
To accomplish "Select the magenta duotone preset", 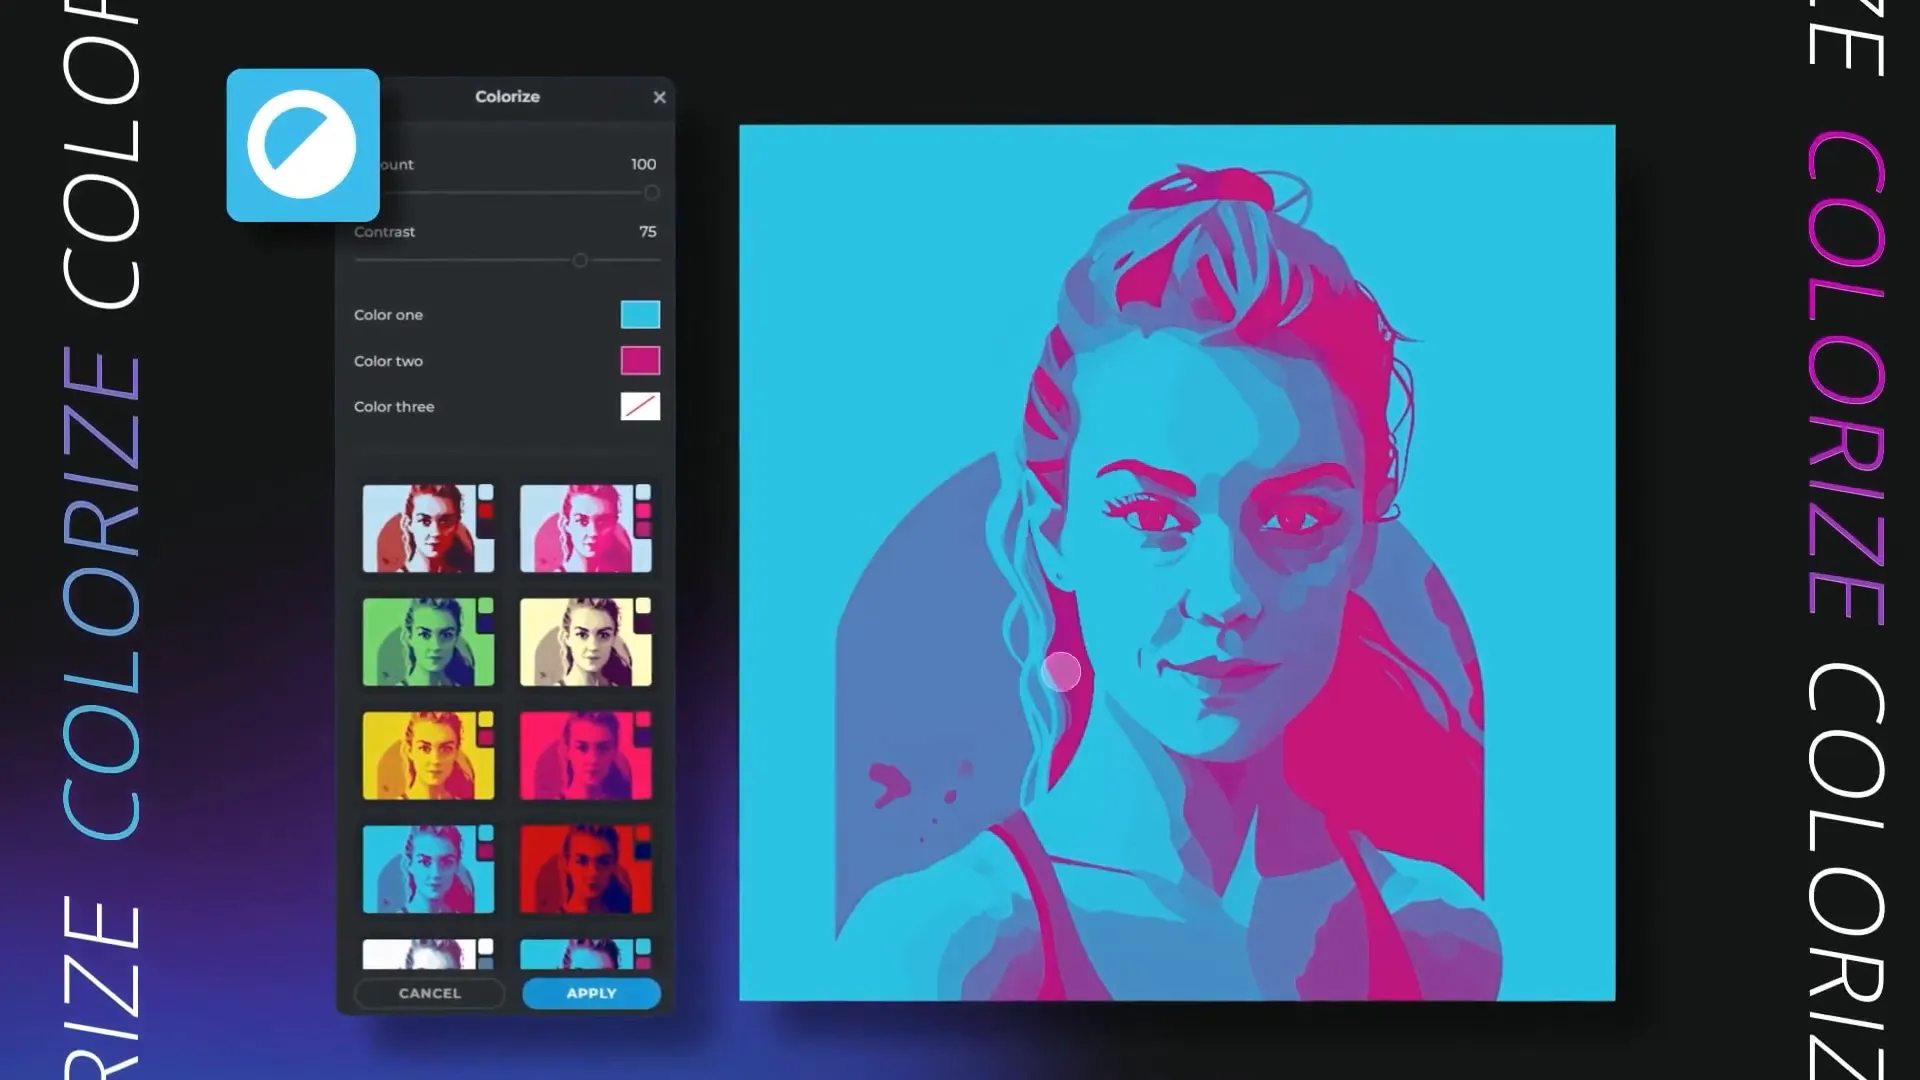I will pos(587,528).
